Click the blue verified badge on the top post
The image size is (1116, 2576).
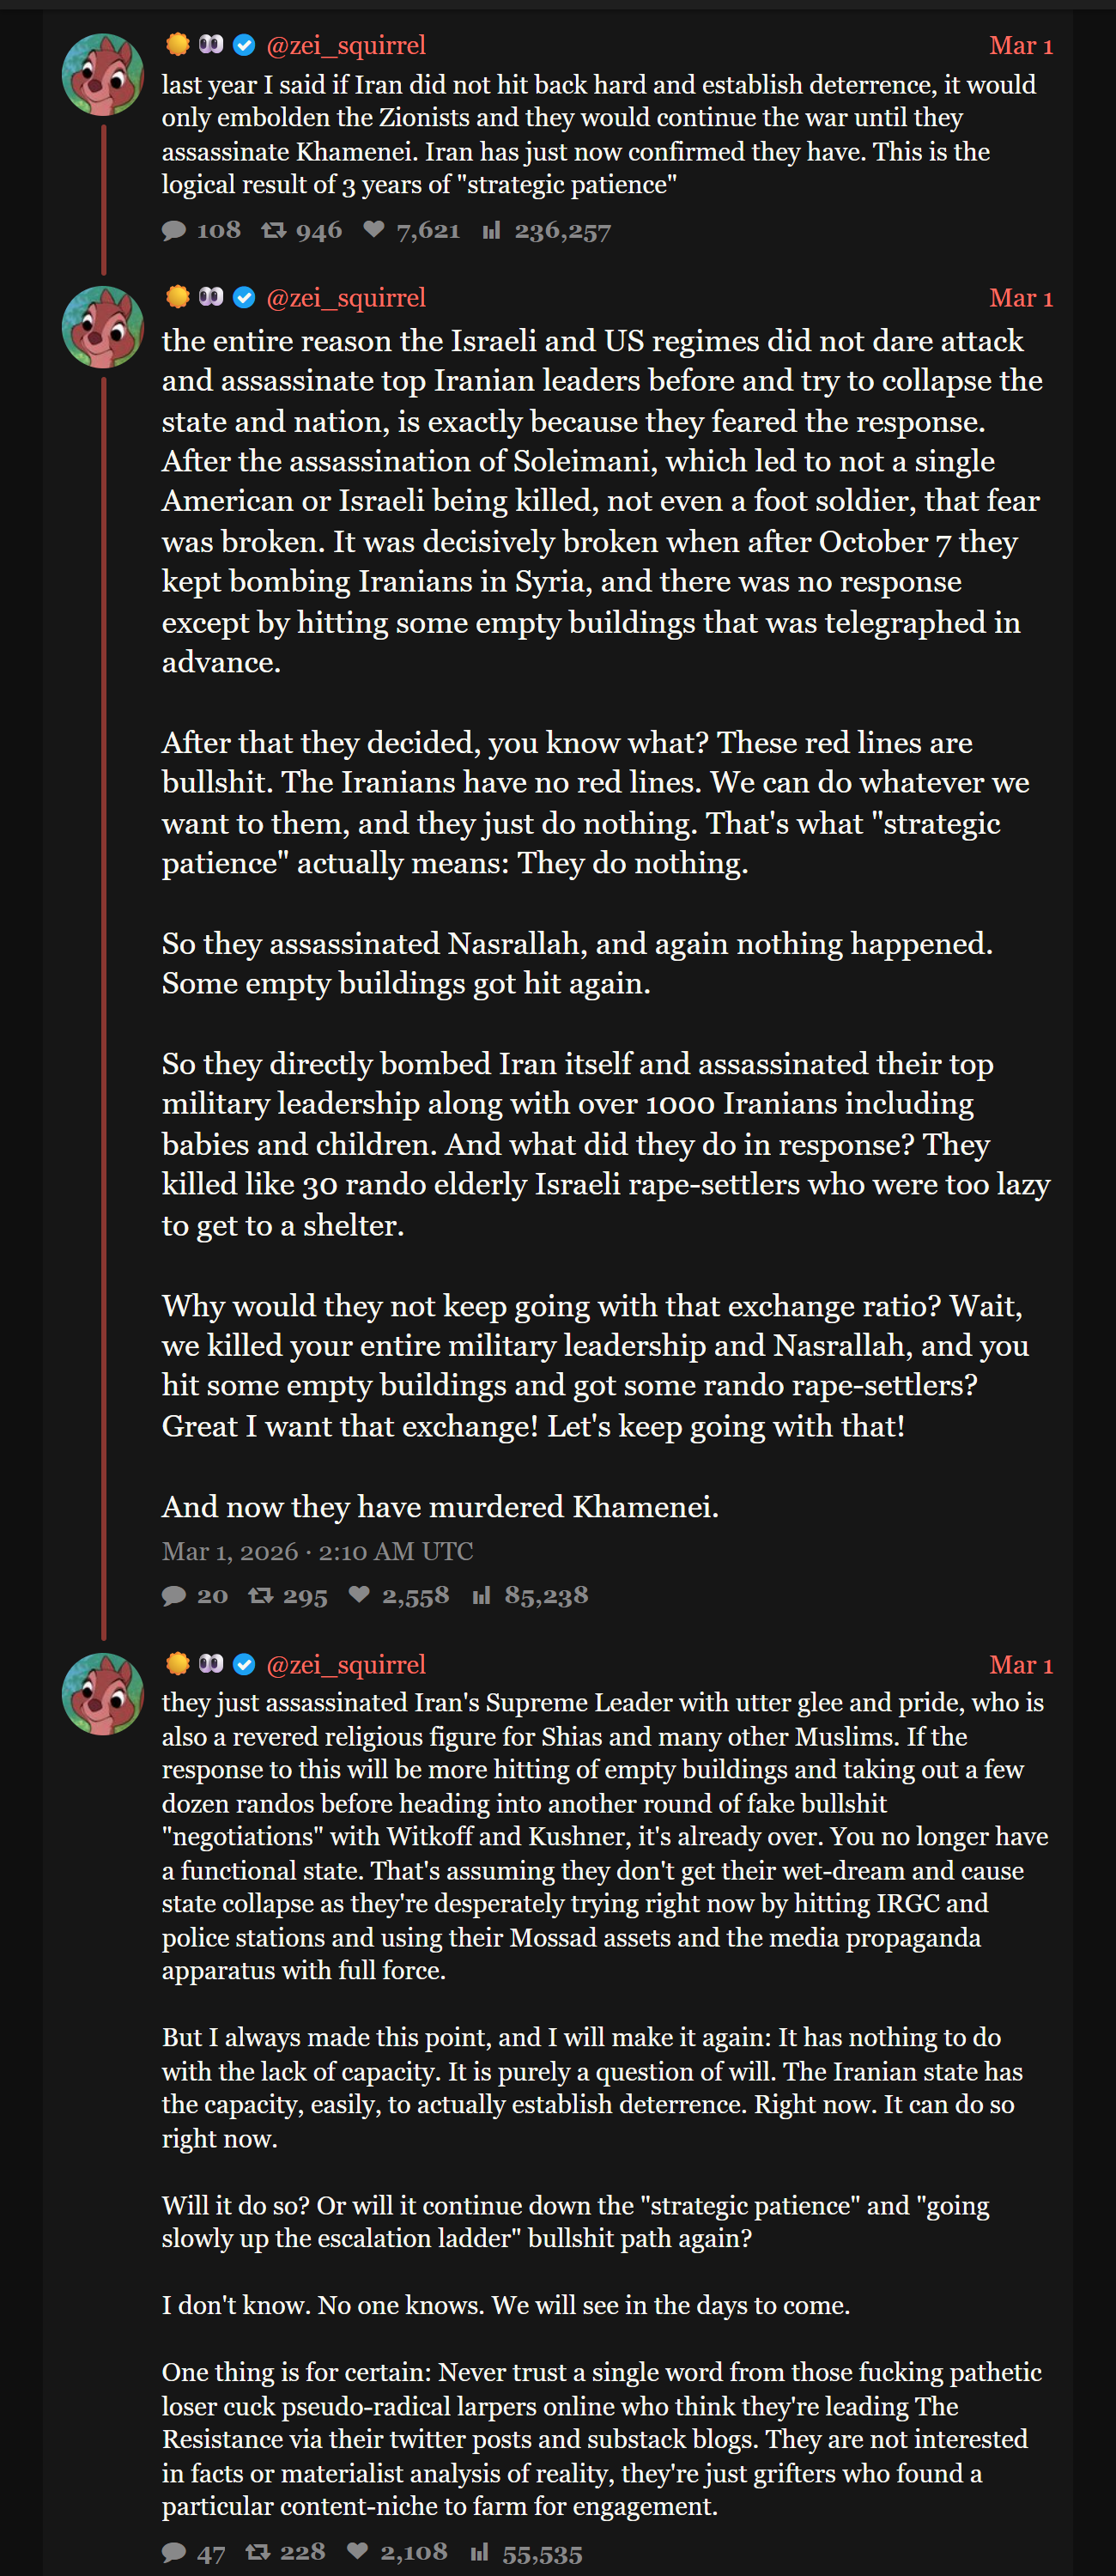[244, 45]
